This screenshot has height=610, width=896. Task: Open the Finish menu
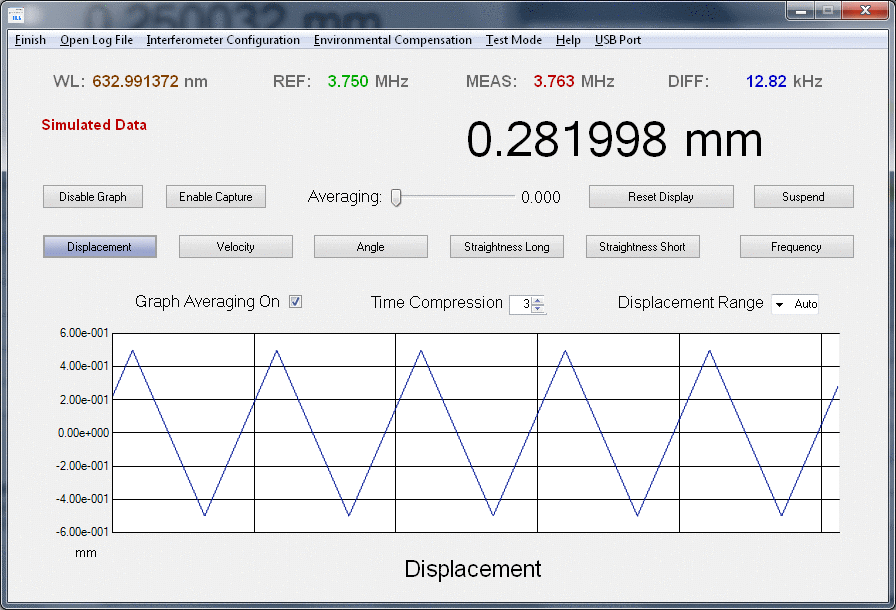pos(29,40)
